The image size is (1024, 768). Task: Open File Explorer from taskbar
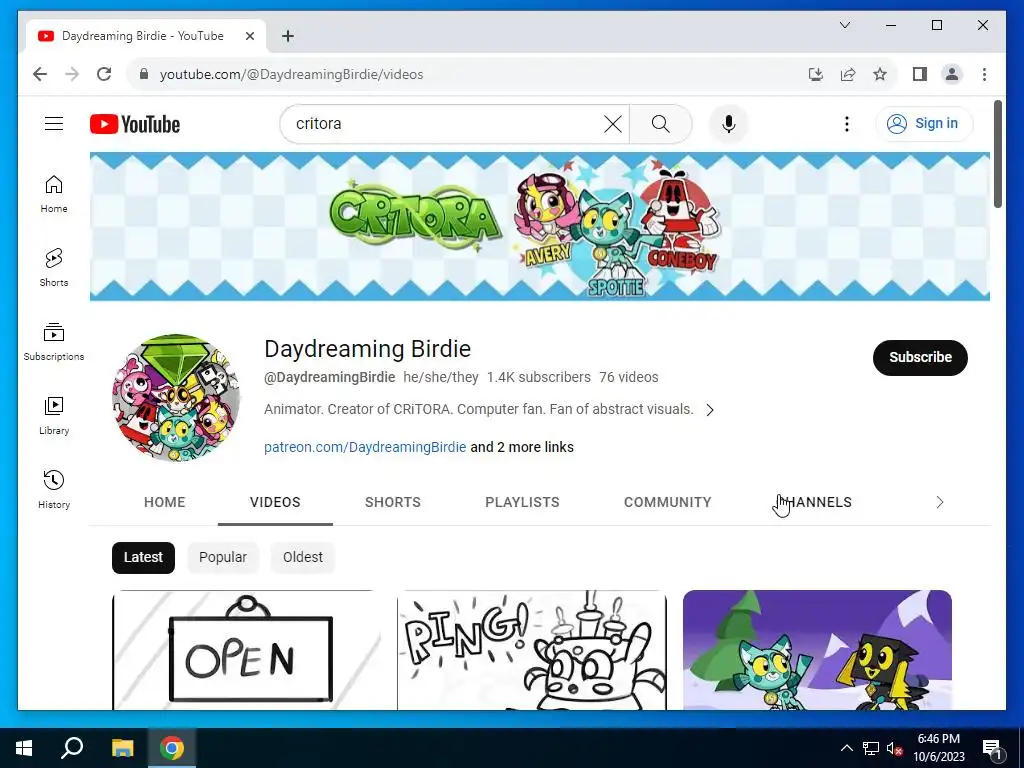click(x=122, y=748)
